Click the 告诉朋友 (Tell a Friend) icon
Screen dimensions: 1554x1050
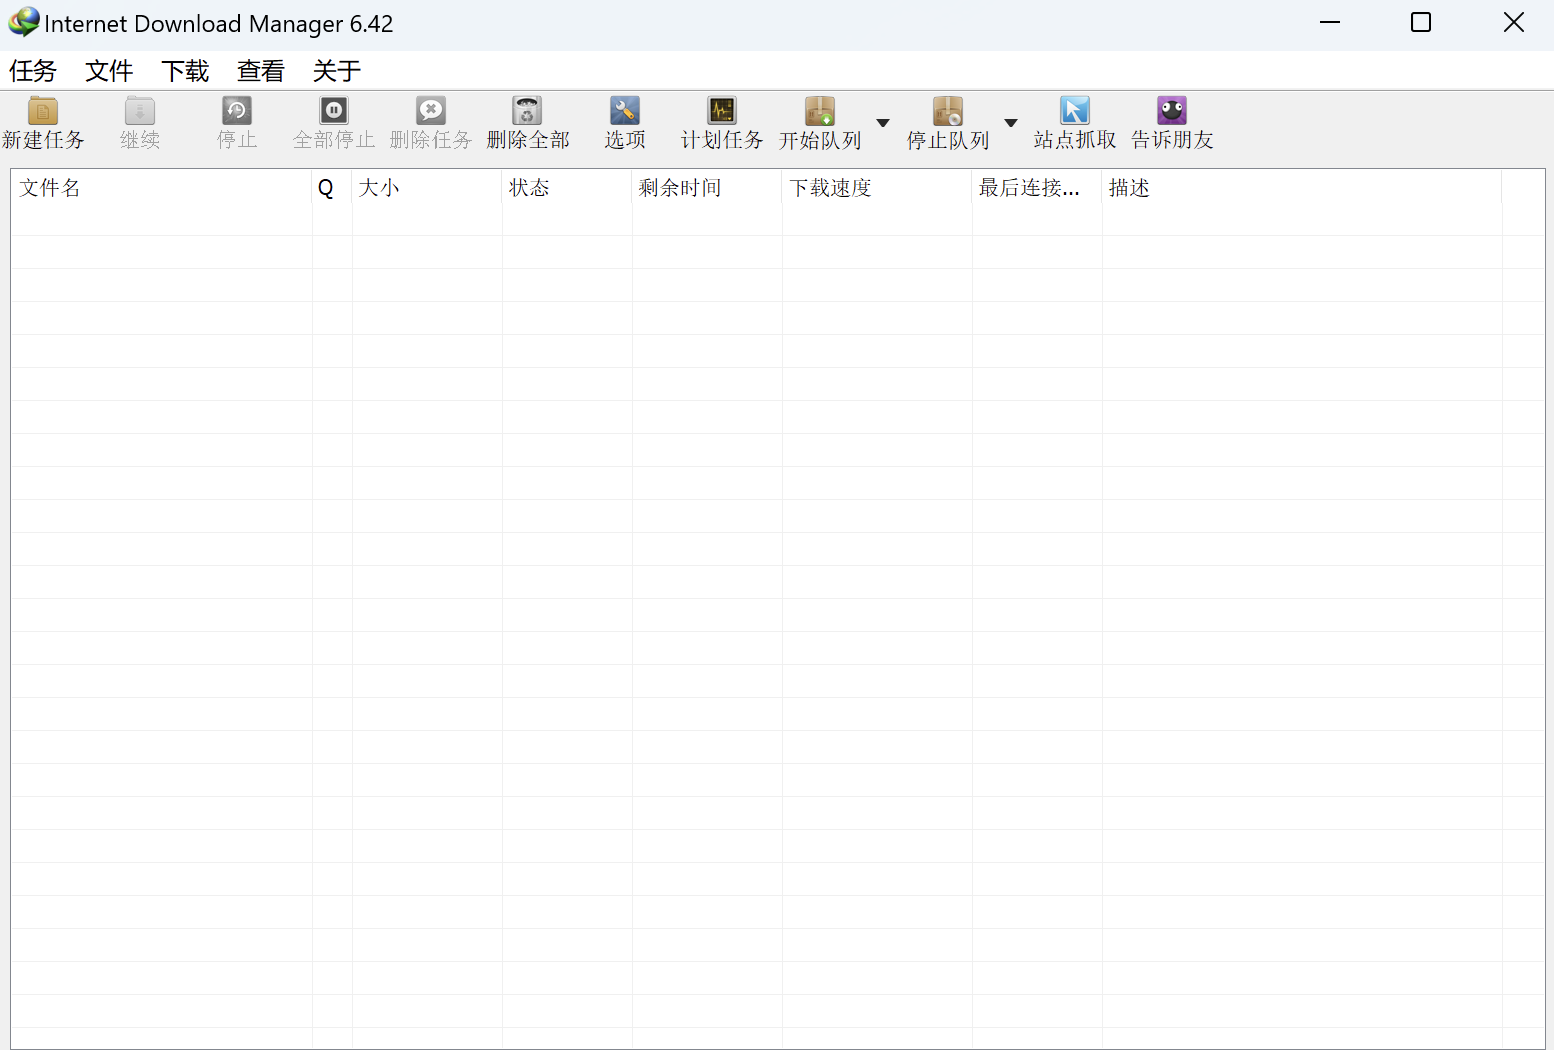(1172, 111)
